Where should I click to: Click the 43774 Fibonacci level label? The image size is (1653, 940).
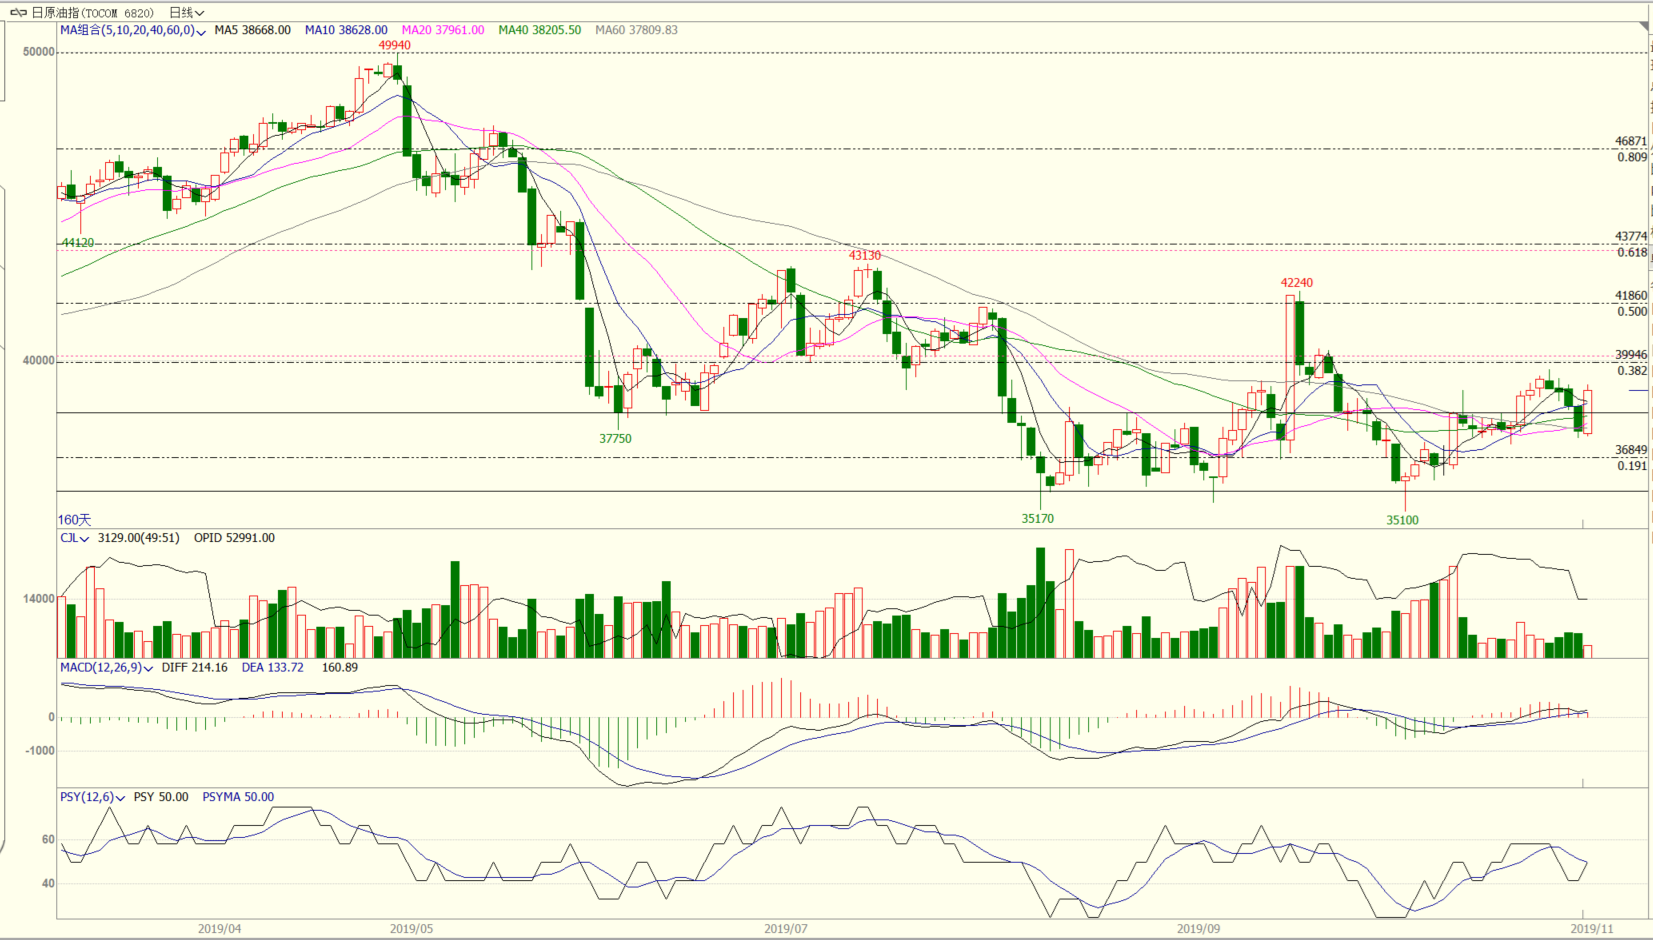coord(1631,237)
